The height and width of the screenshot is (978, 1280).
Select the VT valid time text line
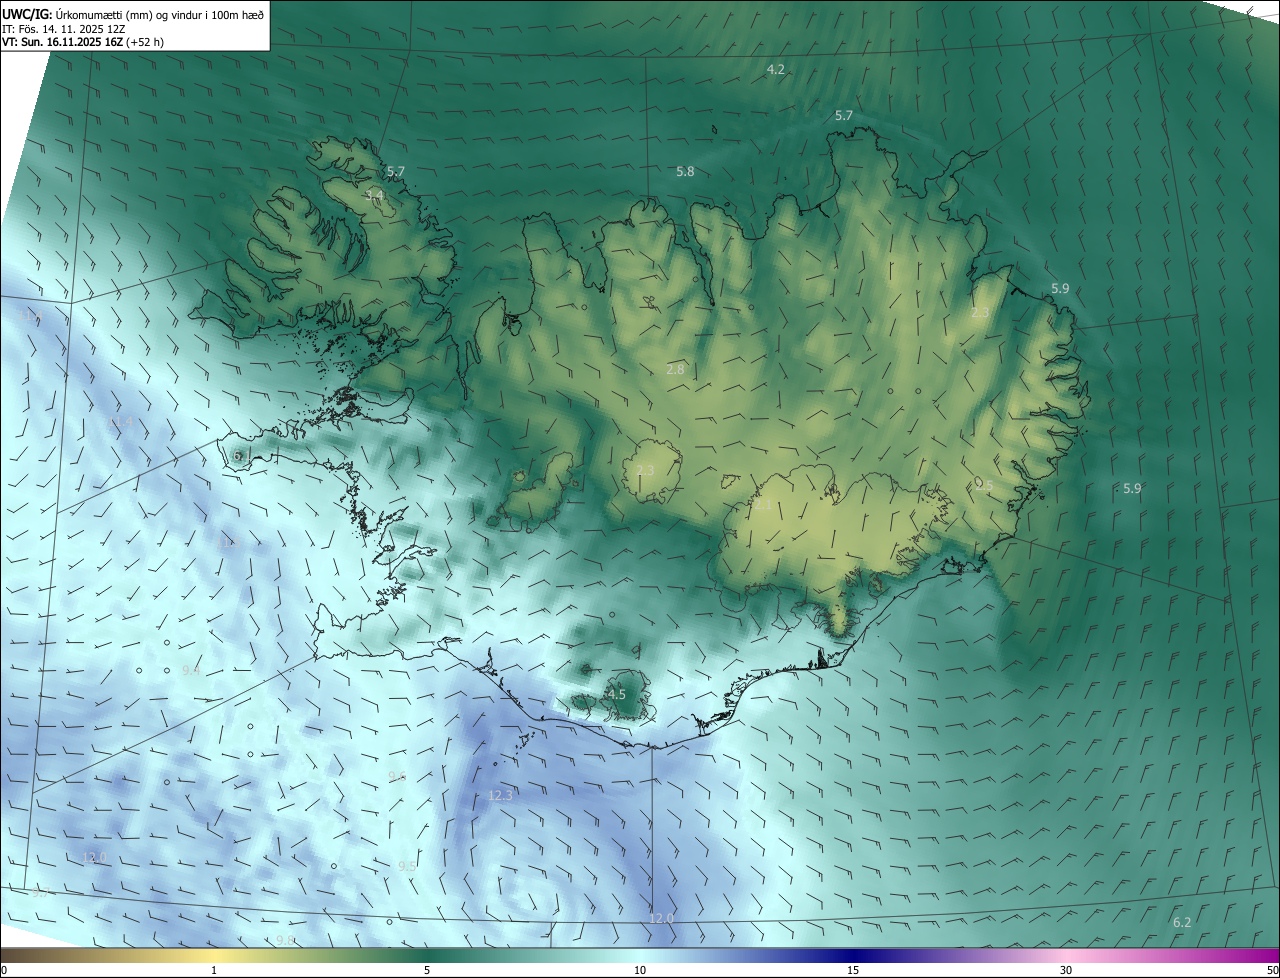click(x=82, y=42)
